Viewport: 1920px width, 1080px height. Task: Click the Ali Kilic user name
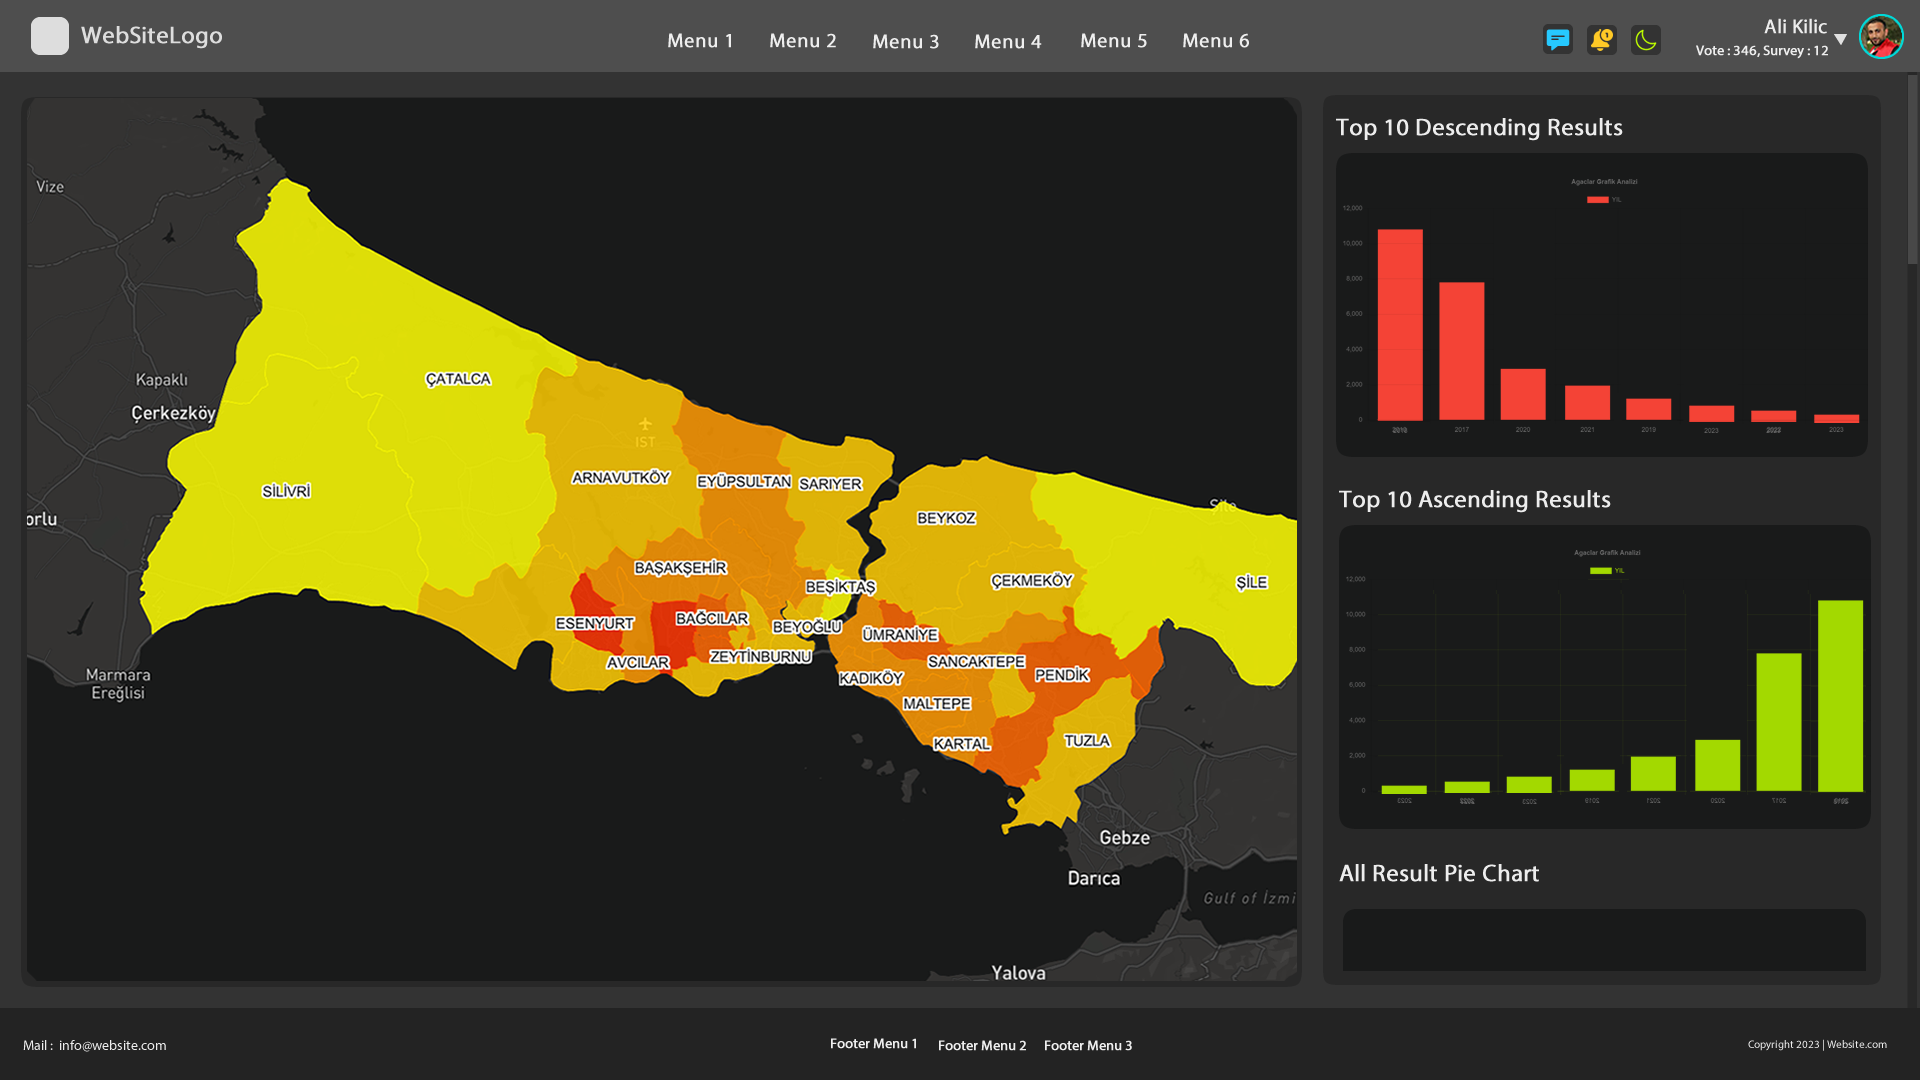tap(1795, 27)
